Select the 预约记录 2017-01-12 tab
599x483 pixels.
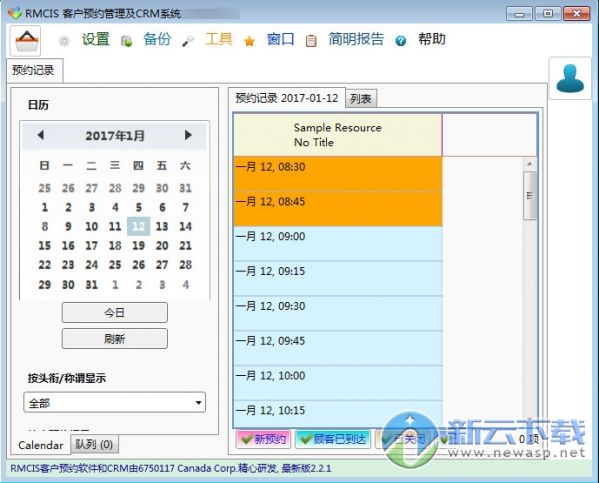click(287, 98)
